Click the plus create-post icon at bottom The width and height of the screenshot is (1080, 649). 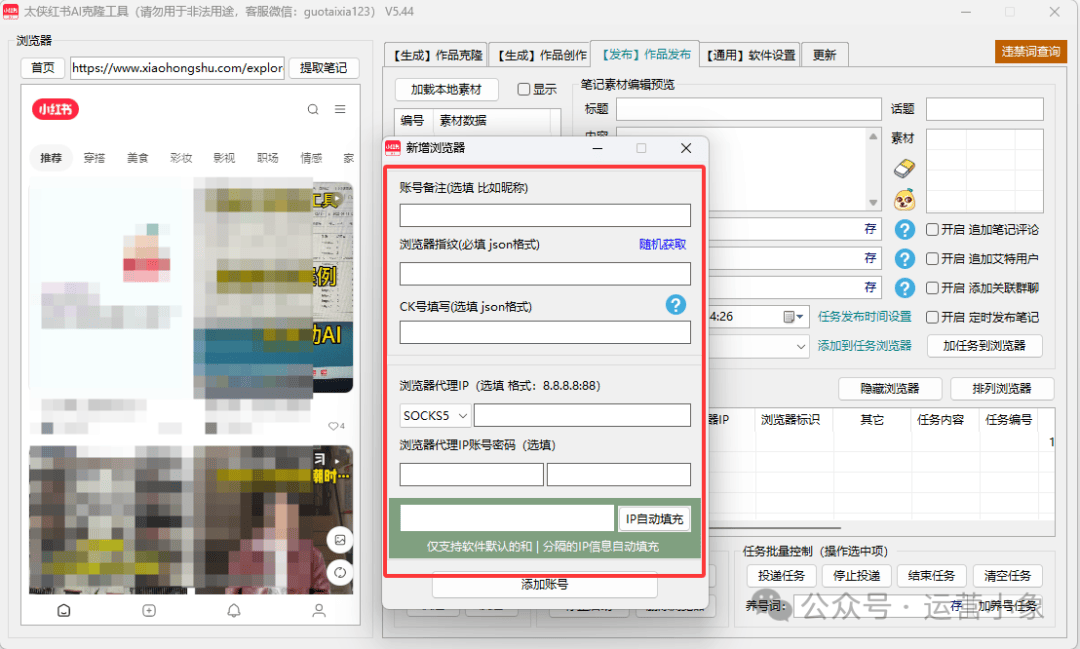coord(149,610)
